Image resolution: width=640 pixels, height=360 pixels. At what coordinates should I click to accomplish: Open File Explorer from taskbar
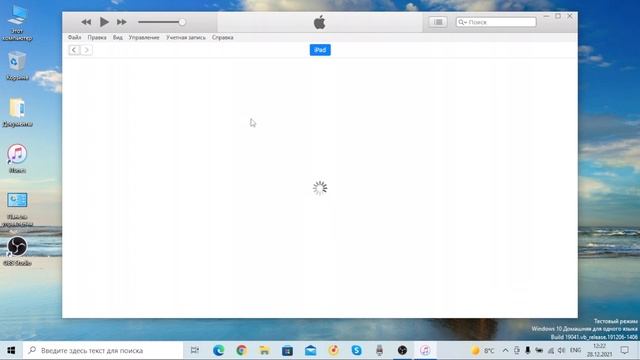pyautogui.click(x=264, y=350)
